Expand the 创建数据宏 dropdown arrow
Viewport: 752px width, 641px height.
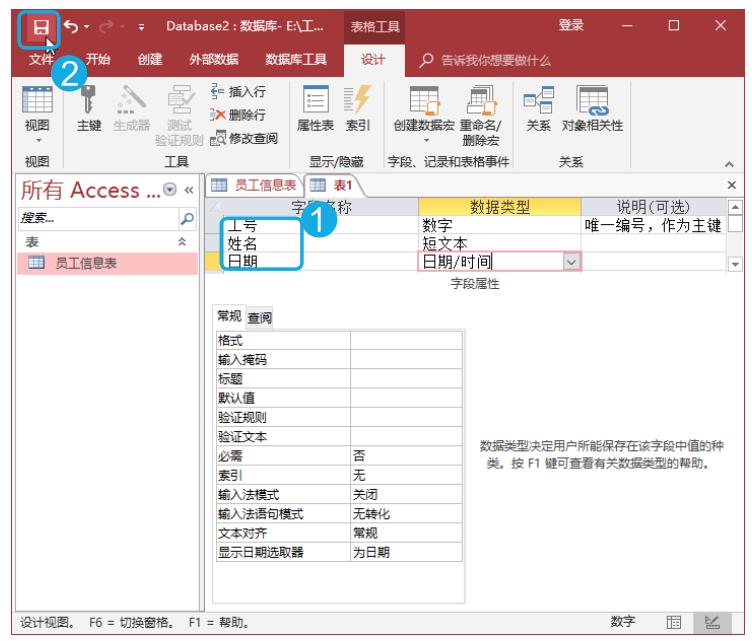426,141
